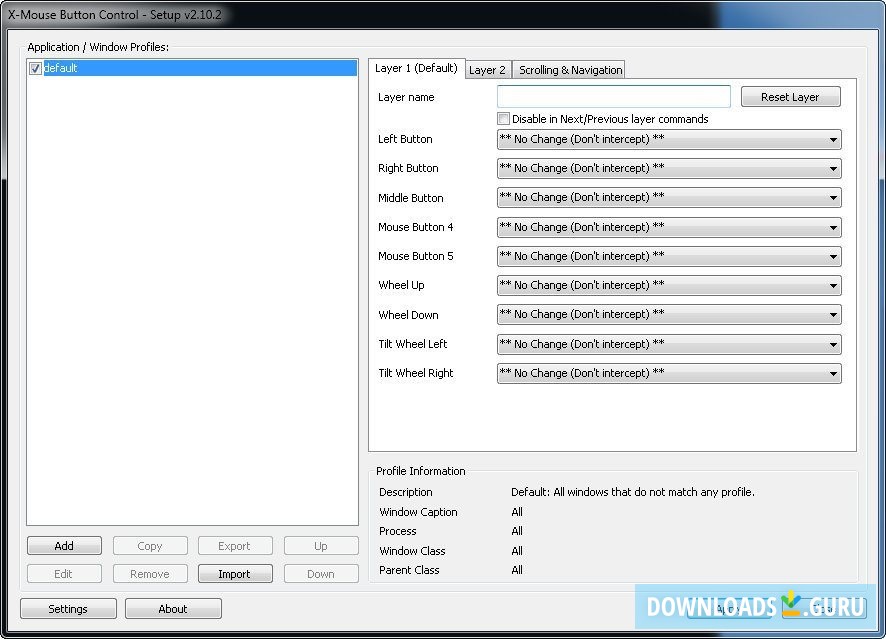886x639 pixels.
Task: Toggle the default profile checkbox
Action: (35, 68)
